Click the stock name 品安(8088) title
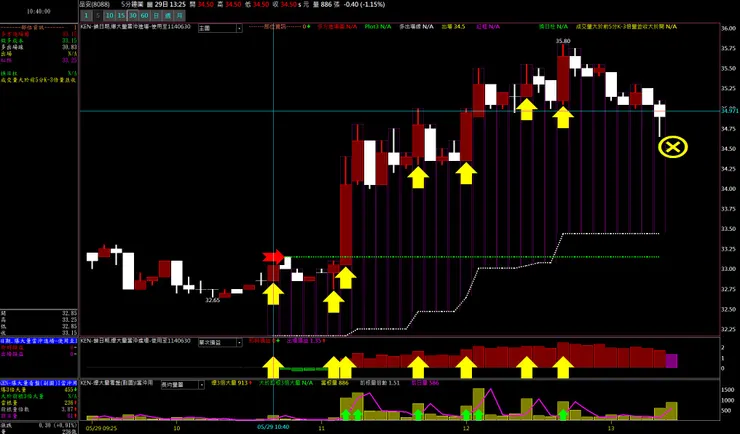Image resolution: width=740 pixels, height=434 pixels. click(92, 4)
